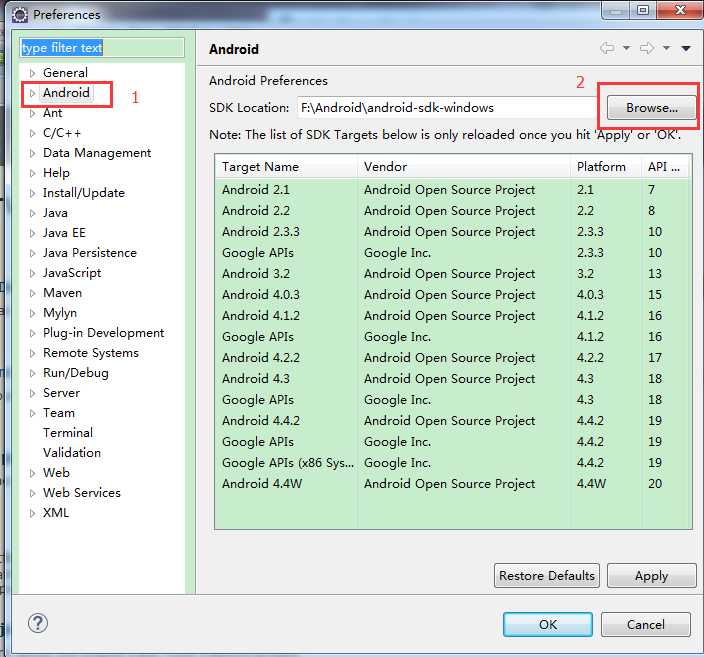Expand the Install/Update node arrow
This screenshot has width=704, height=657.
tap(32, 193)
